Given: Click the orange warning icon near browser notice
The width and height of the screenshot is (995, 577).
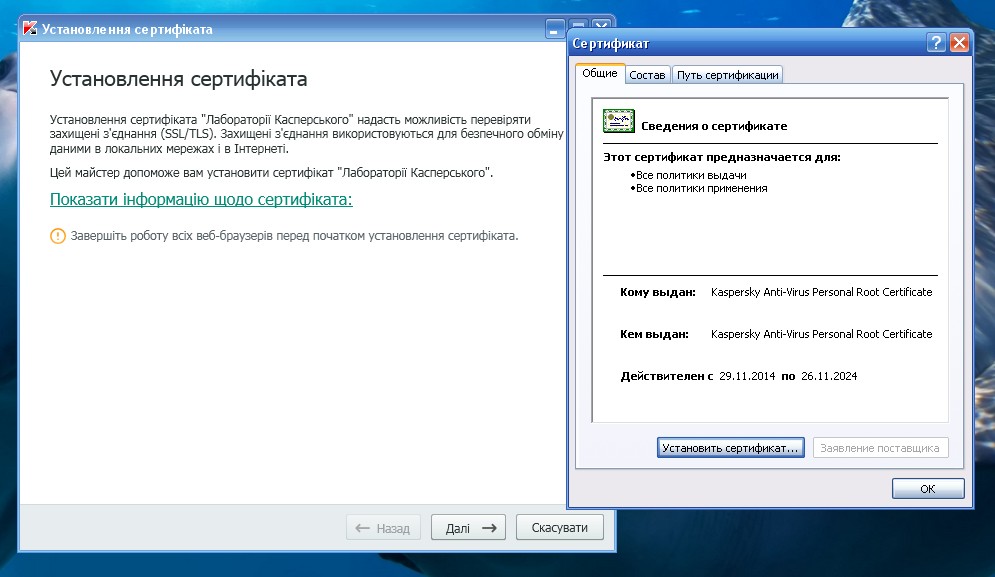Looking at the screenshot, I should [58, 236].
